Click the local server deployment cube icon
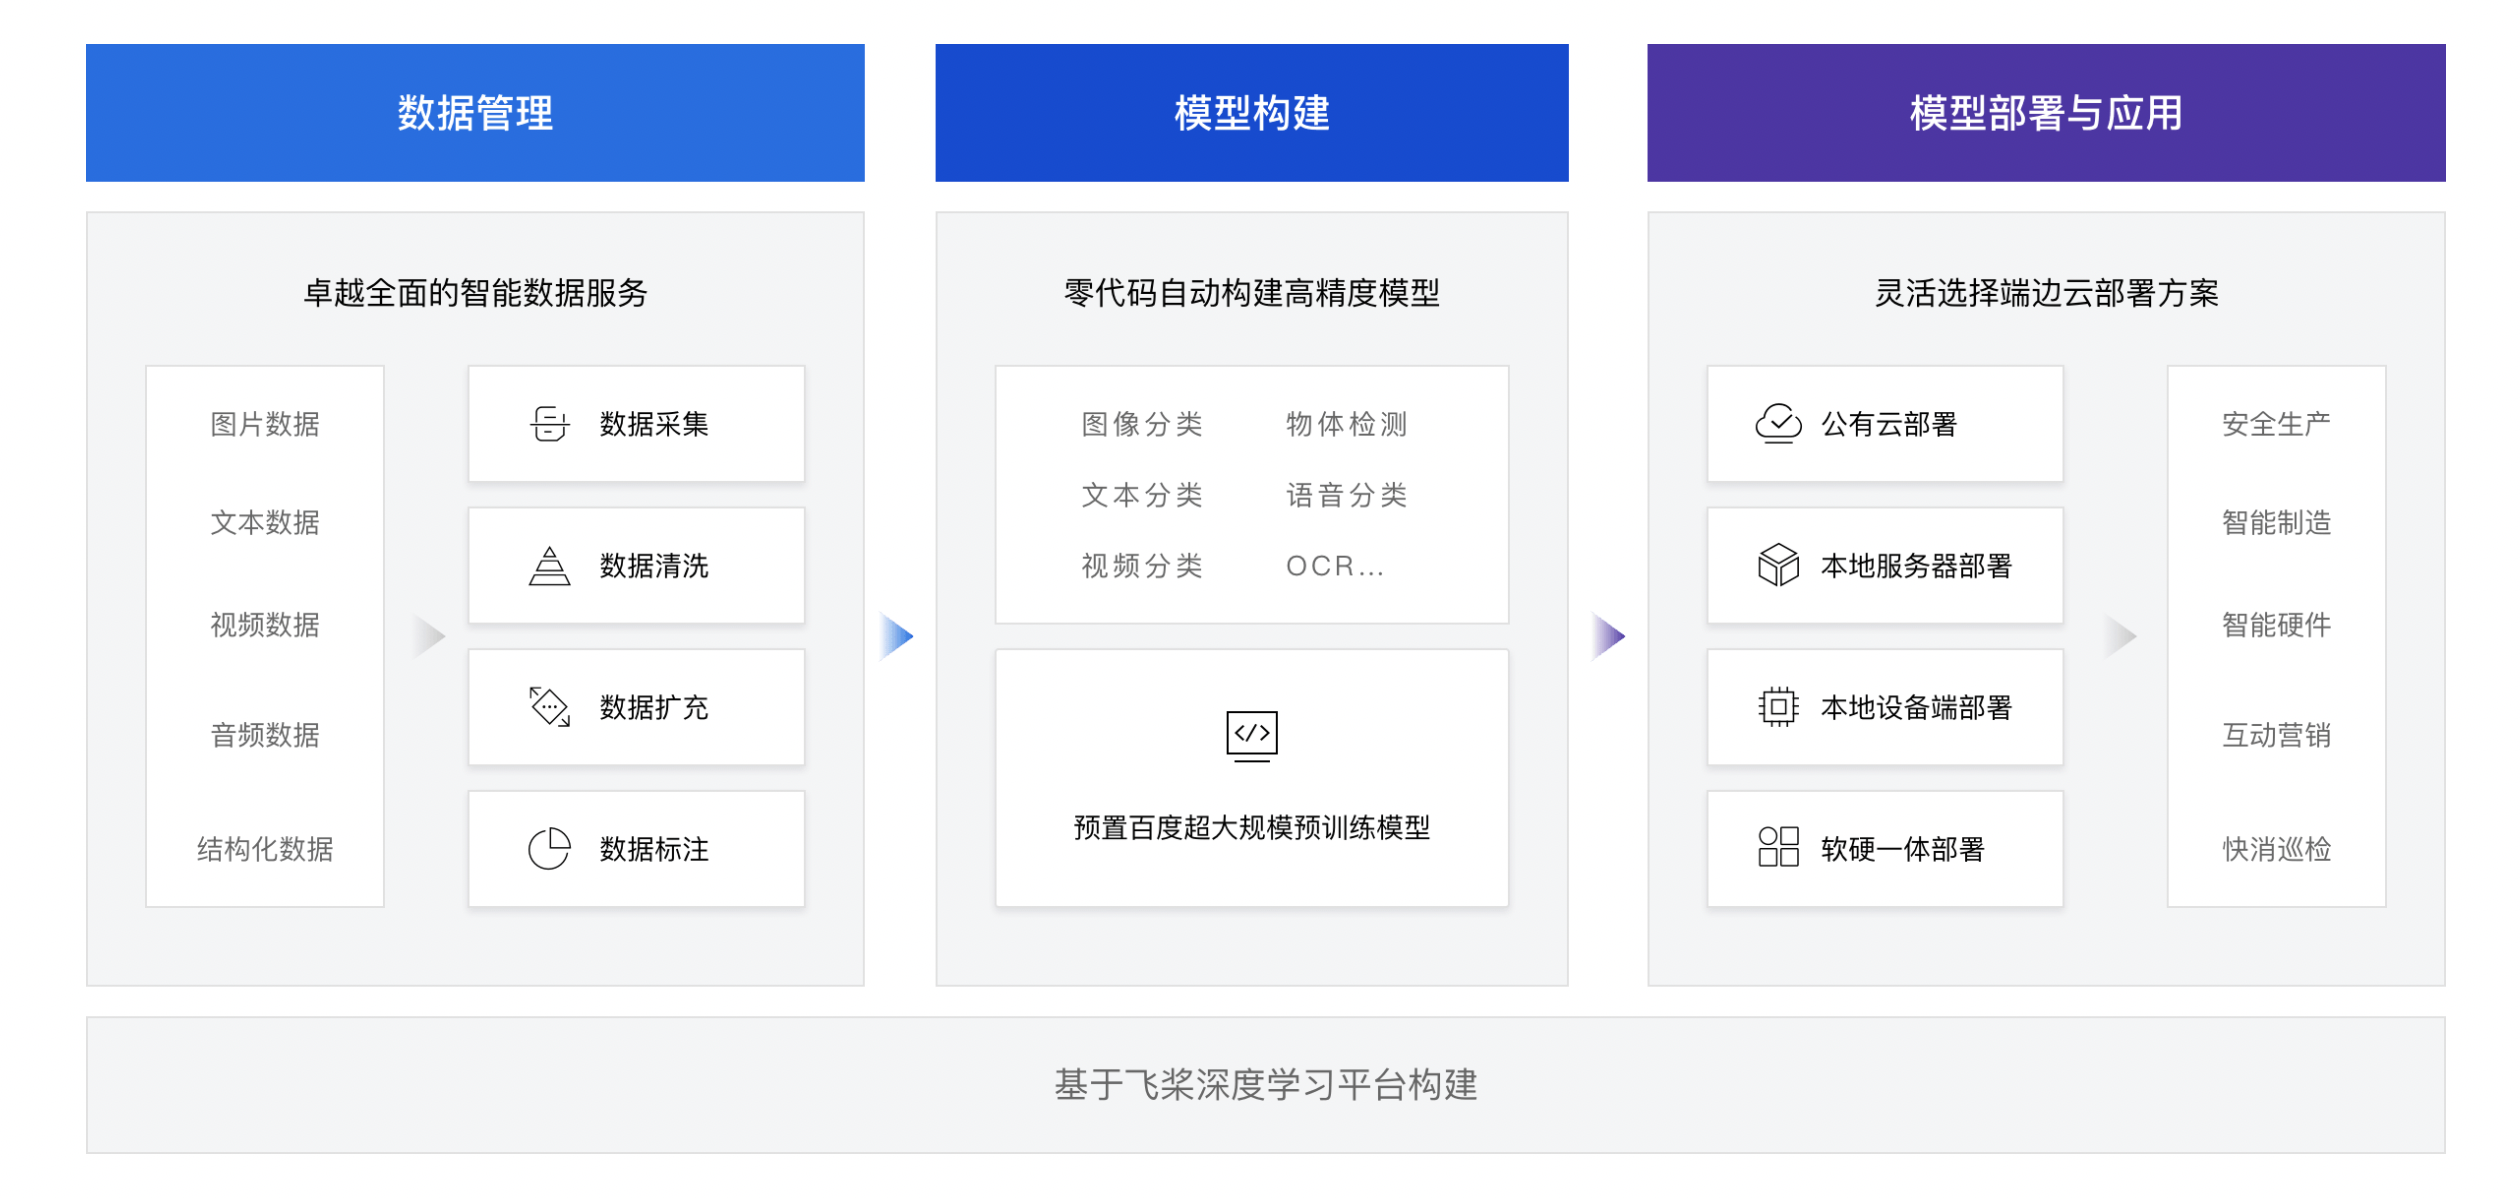The width and height of the screenshot is (2520, 1198). click(x=1778, y=566)
